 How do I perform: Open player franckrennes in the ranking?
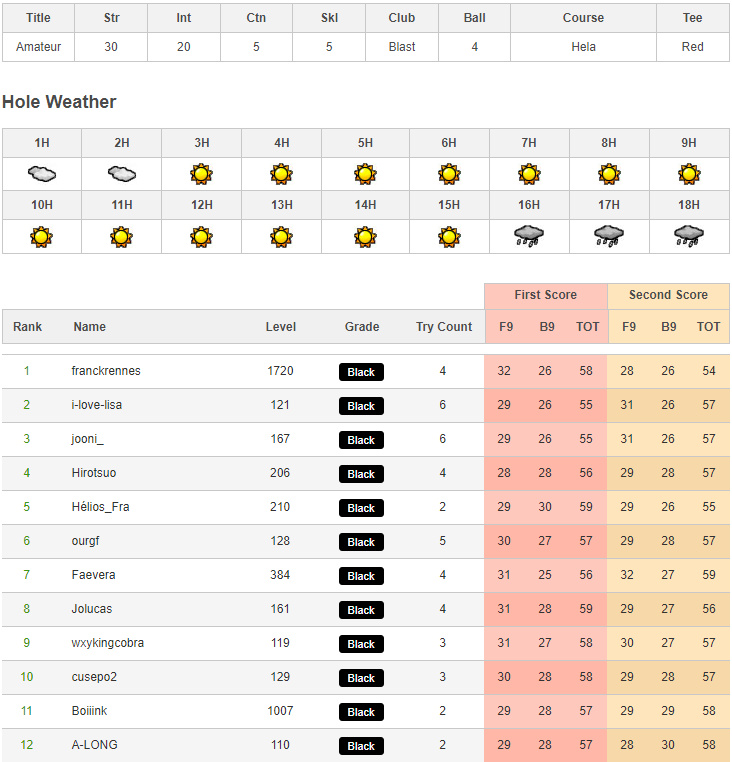click(106, 371)
